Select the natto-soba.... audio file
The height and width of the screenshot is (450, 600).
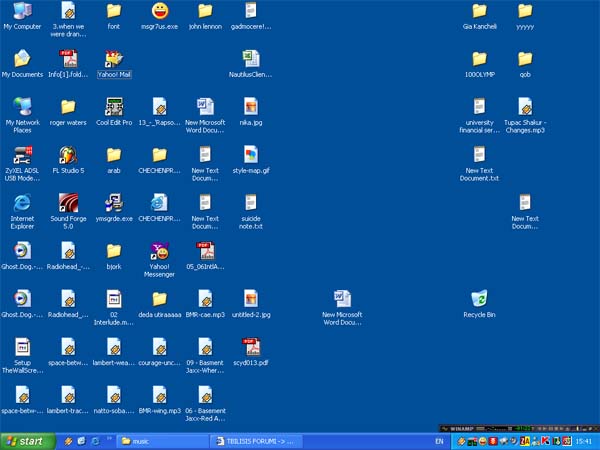[x=114, y=400]
